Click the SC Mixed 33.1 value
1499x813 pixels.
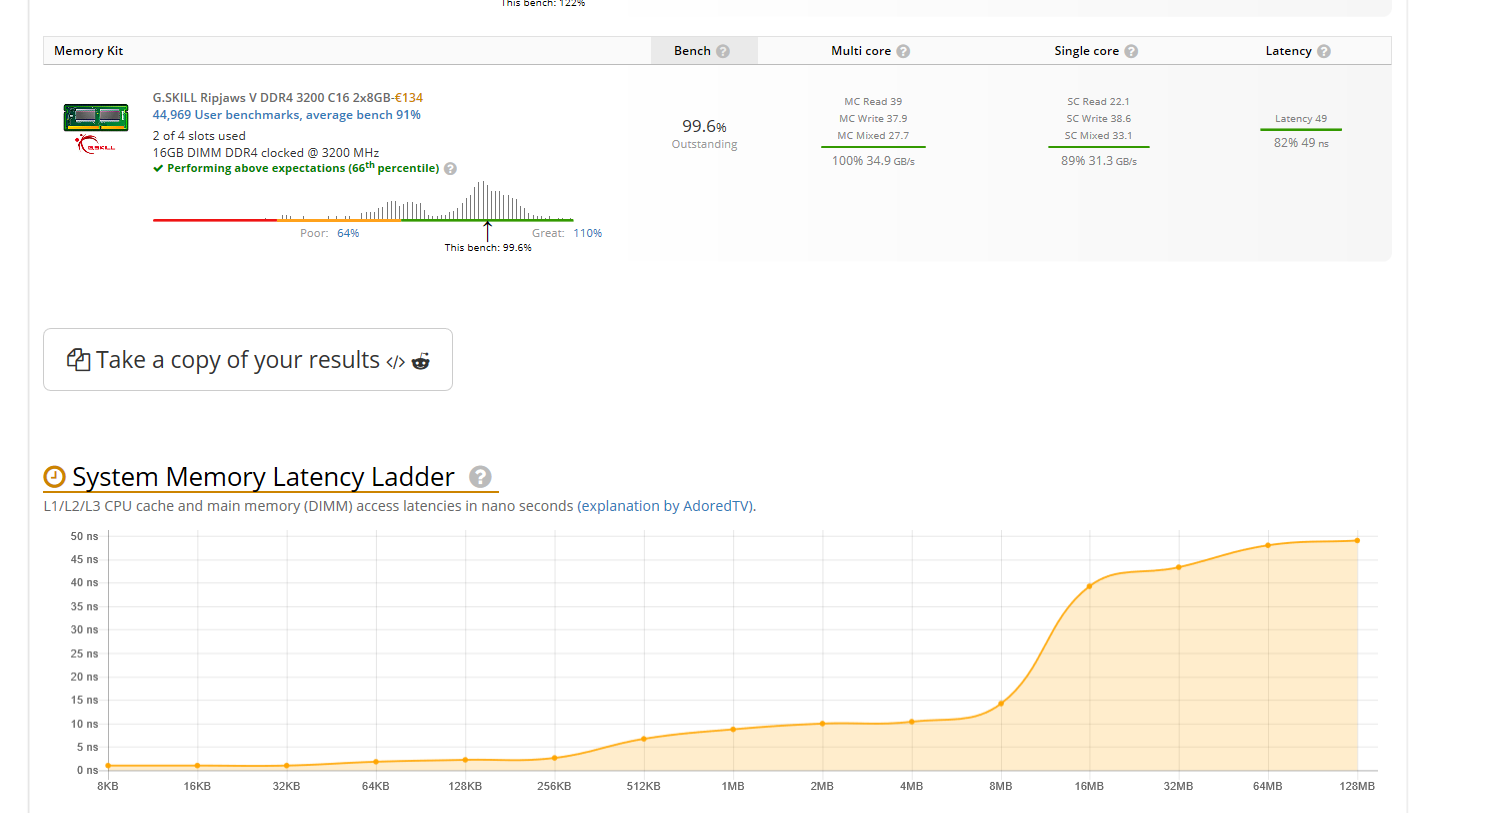1098,136
